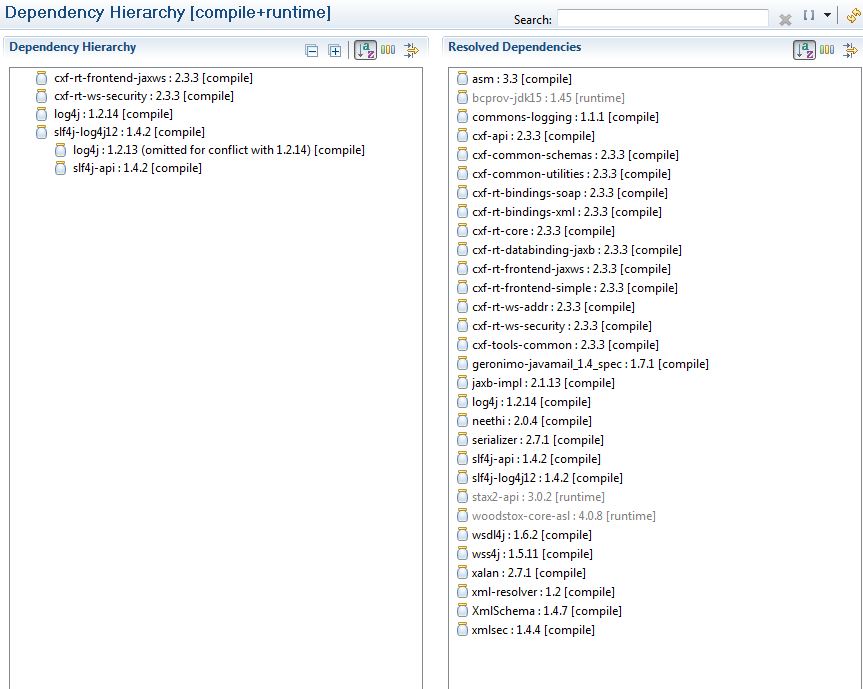Screen dimensions: 863x689
Task: Click jar icon beside cxf-common-schemas
Action: coord(462,155)
